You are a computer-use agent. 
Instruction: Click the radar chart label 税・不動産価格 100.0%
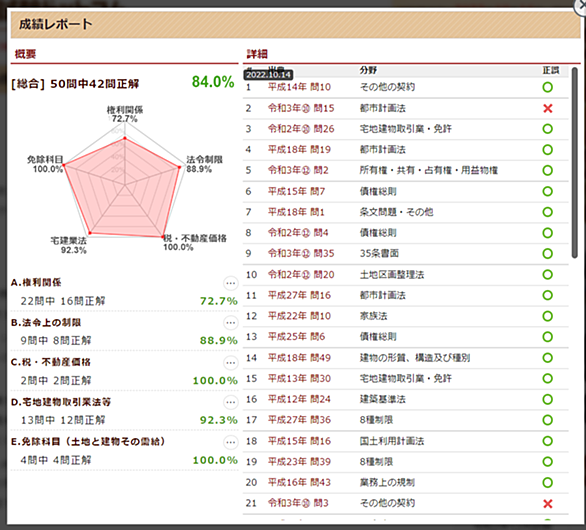coord(195,243)
